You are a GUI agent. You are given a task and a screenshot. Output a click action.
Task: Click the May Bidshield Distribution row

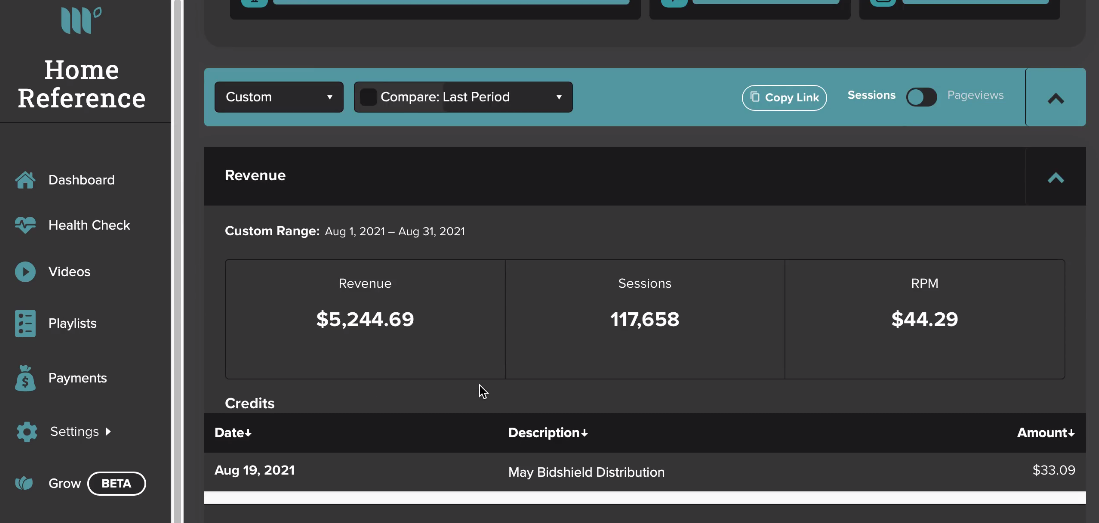645,472
